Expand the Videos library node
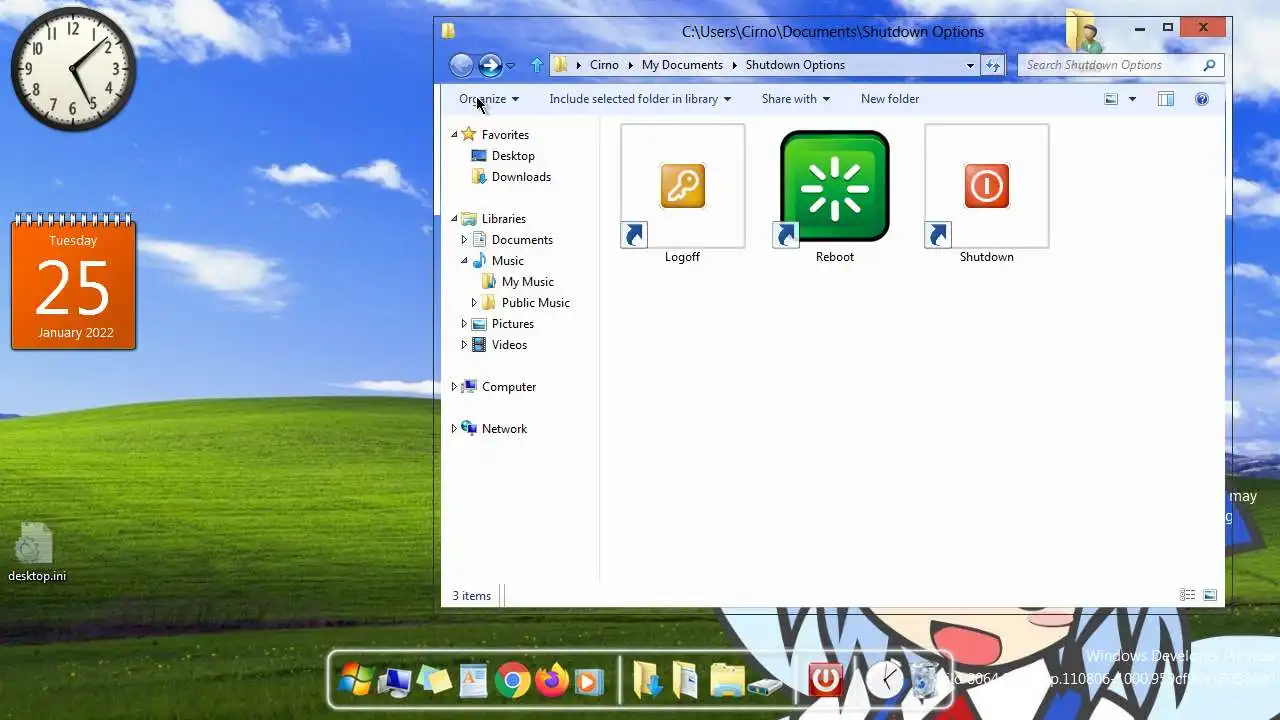Image resolution: width=1280 pixels, height=720 pixels. [464, 345]
